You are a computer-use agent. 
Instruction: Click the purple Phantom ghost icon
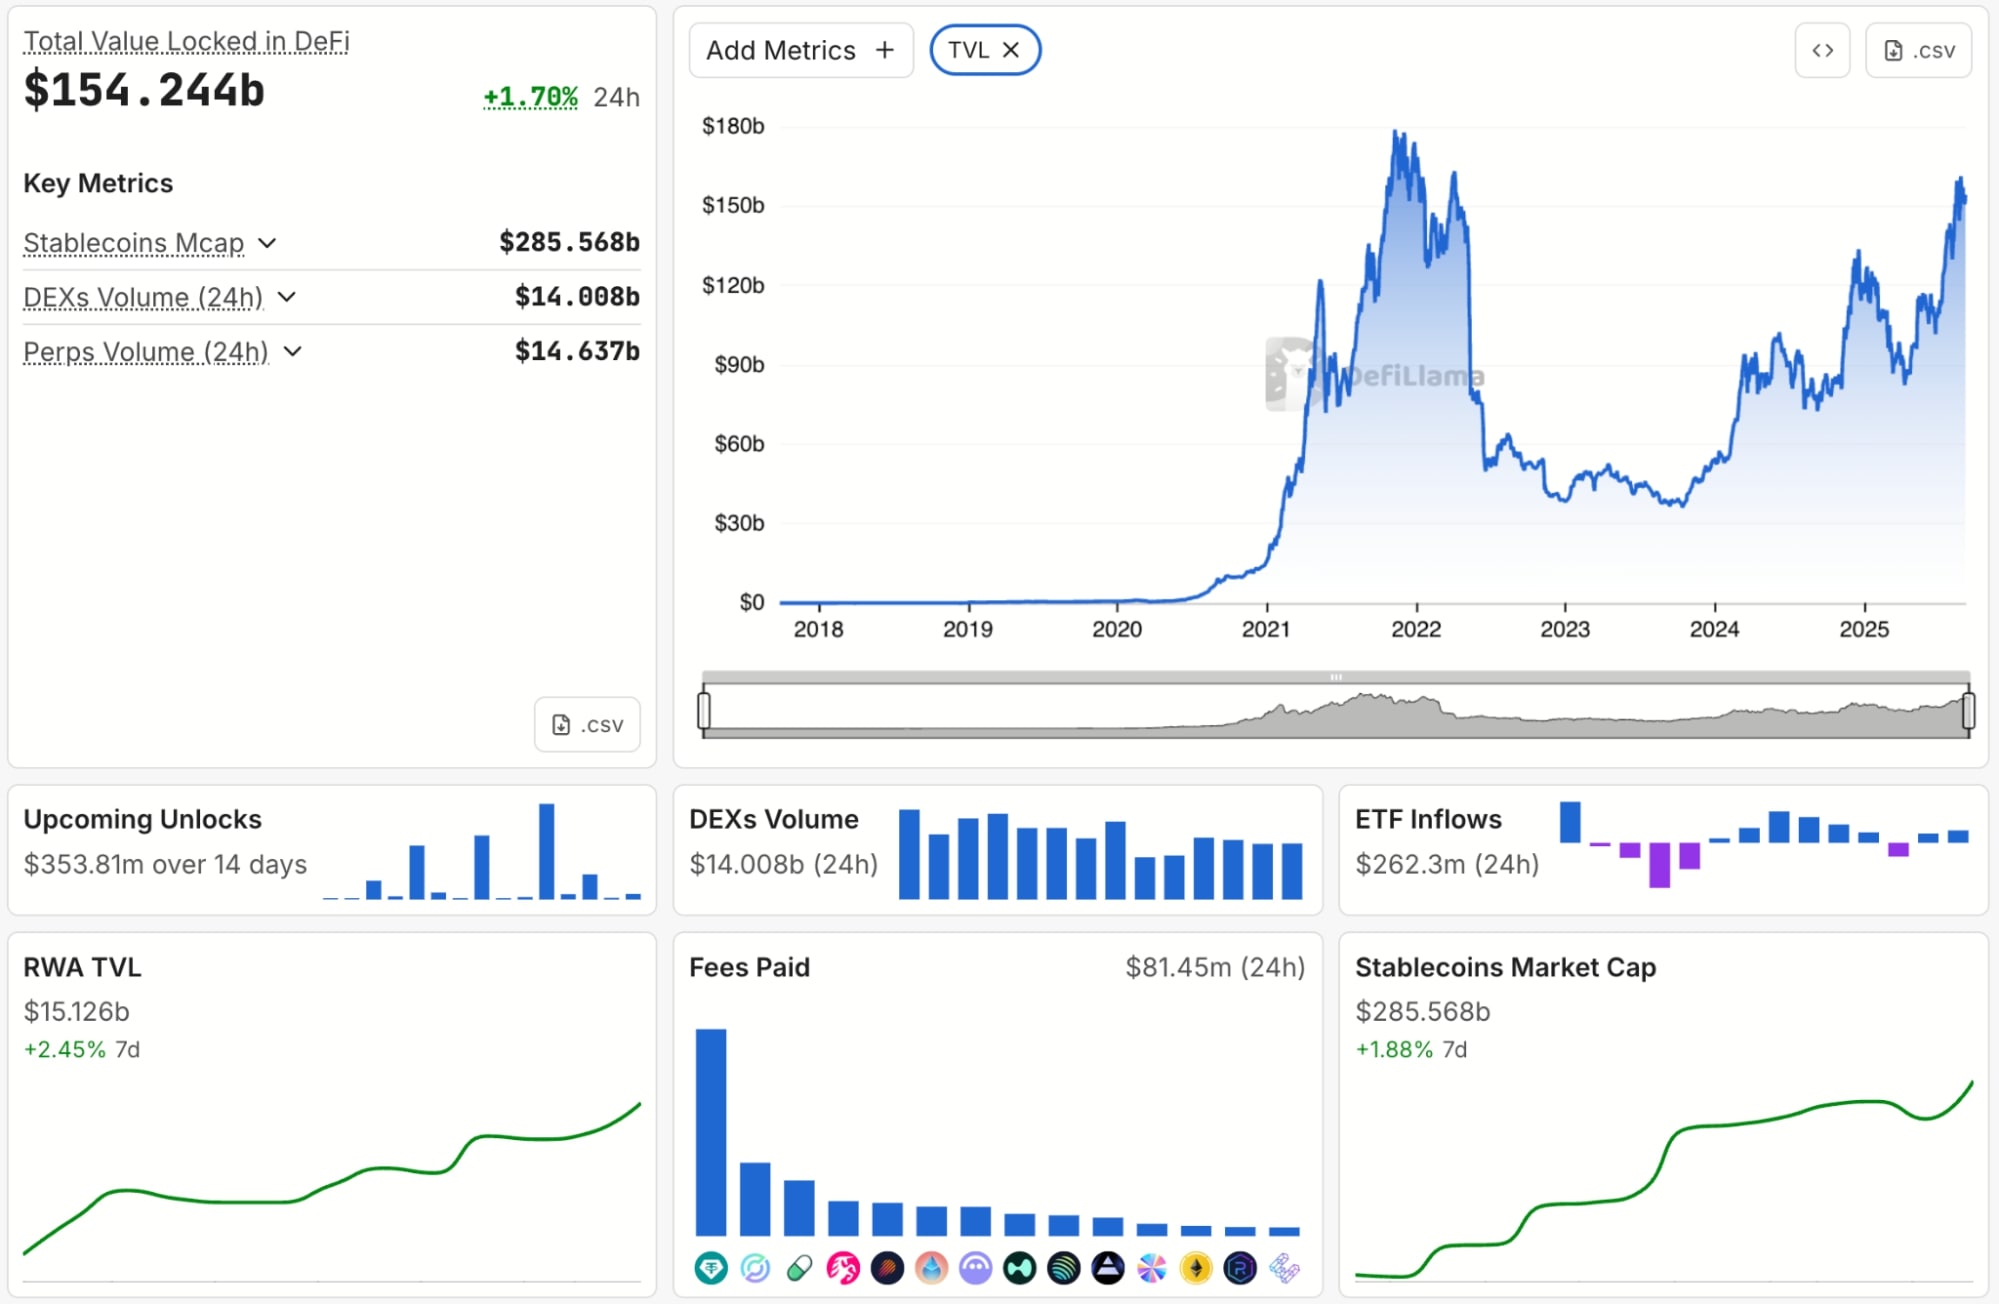[x=975, y=1269]
